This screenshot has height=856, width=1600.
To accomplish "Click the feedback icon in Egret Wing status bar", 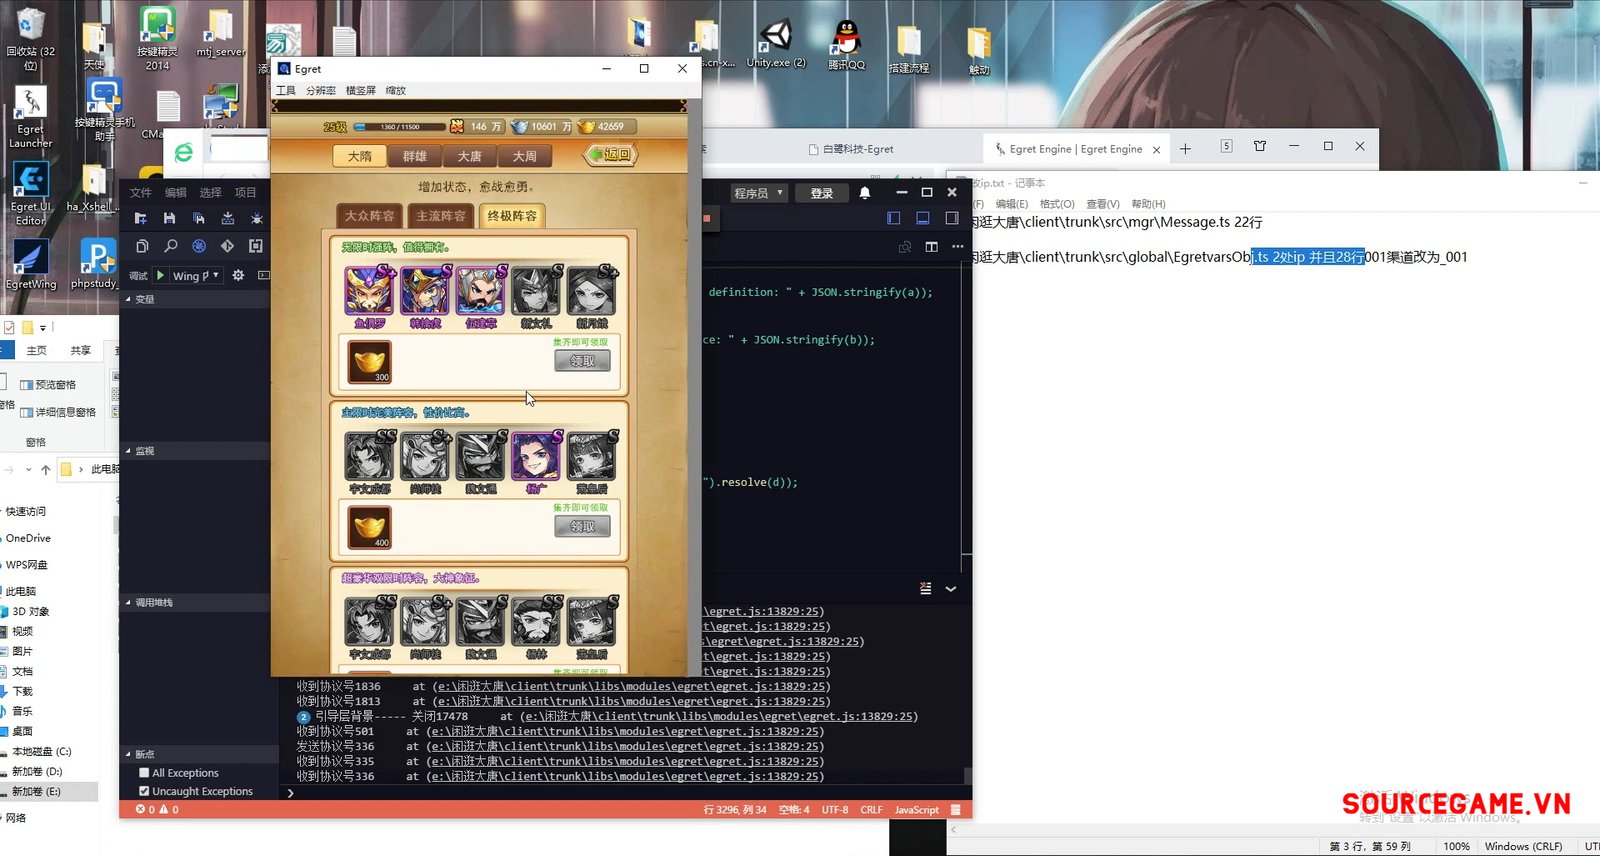I will click(x=956, y=810).
